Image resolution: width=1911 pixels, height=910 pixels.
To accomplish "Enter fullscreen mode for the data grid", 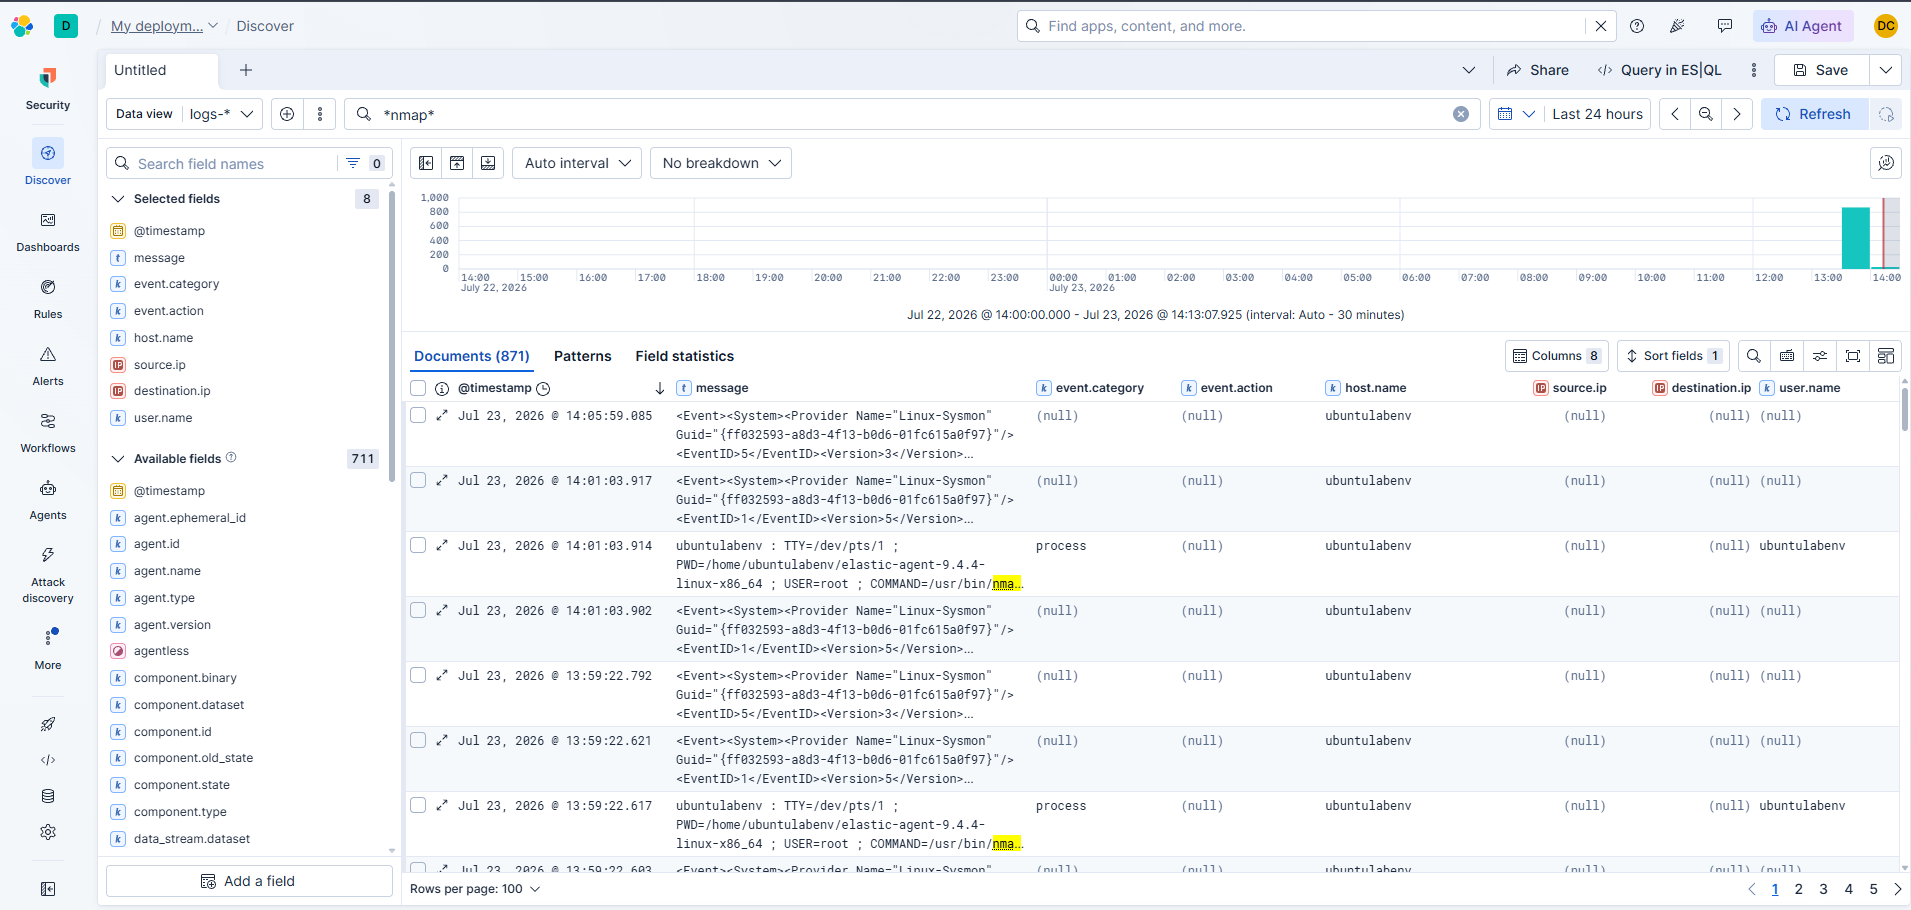I will (x=1853, y=356).
